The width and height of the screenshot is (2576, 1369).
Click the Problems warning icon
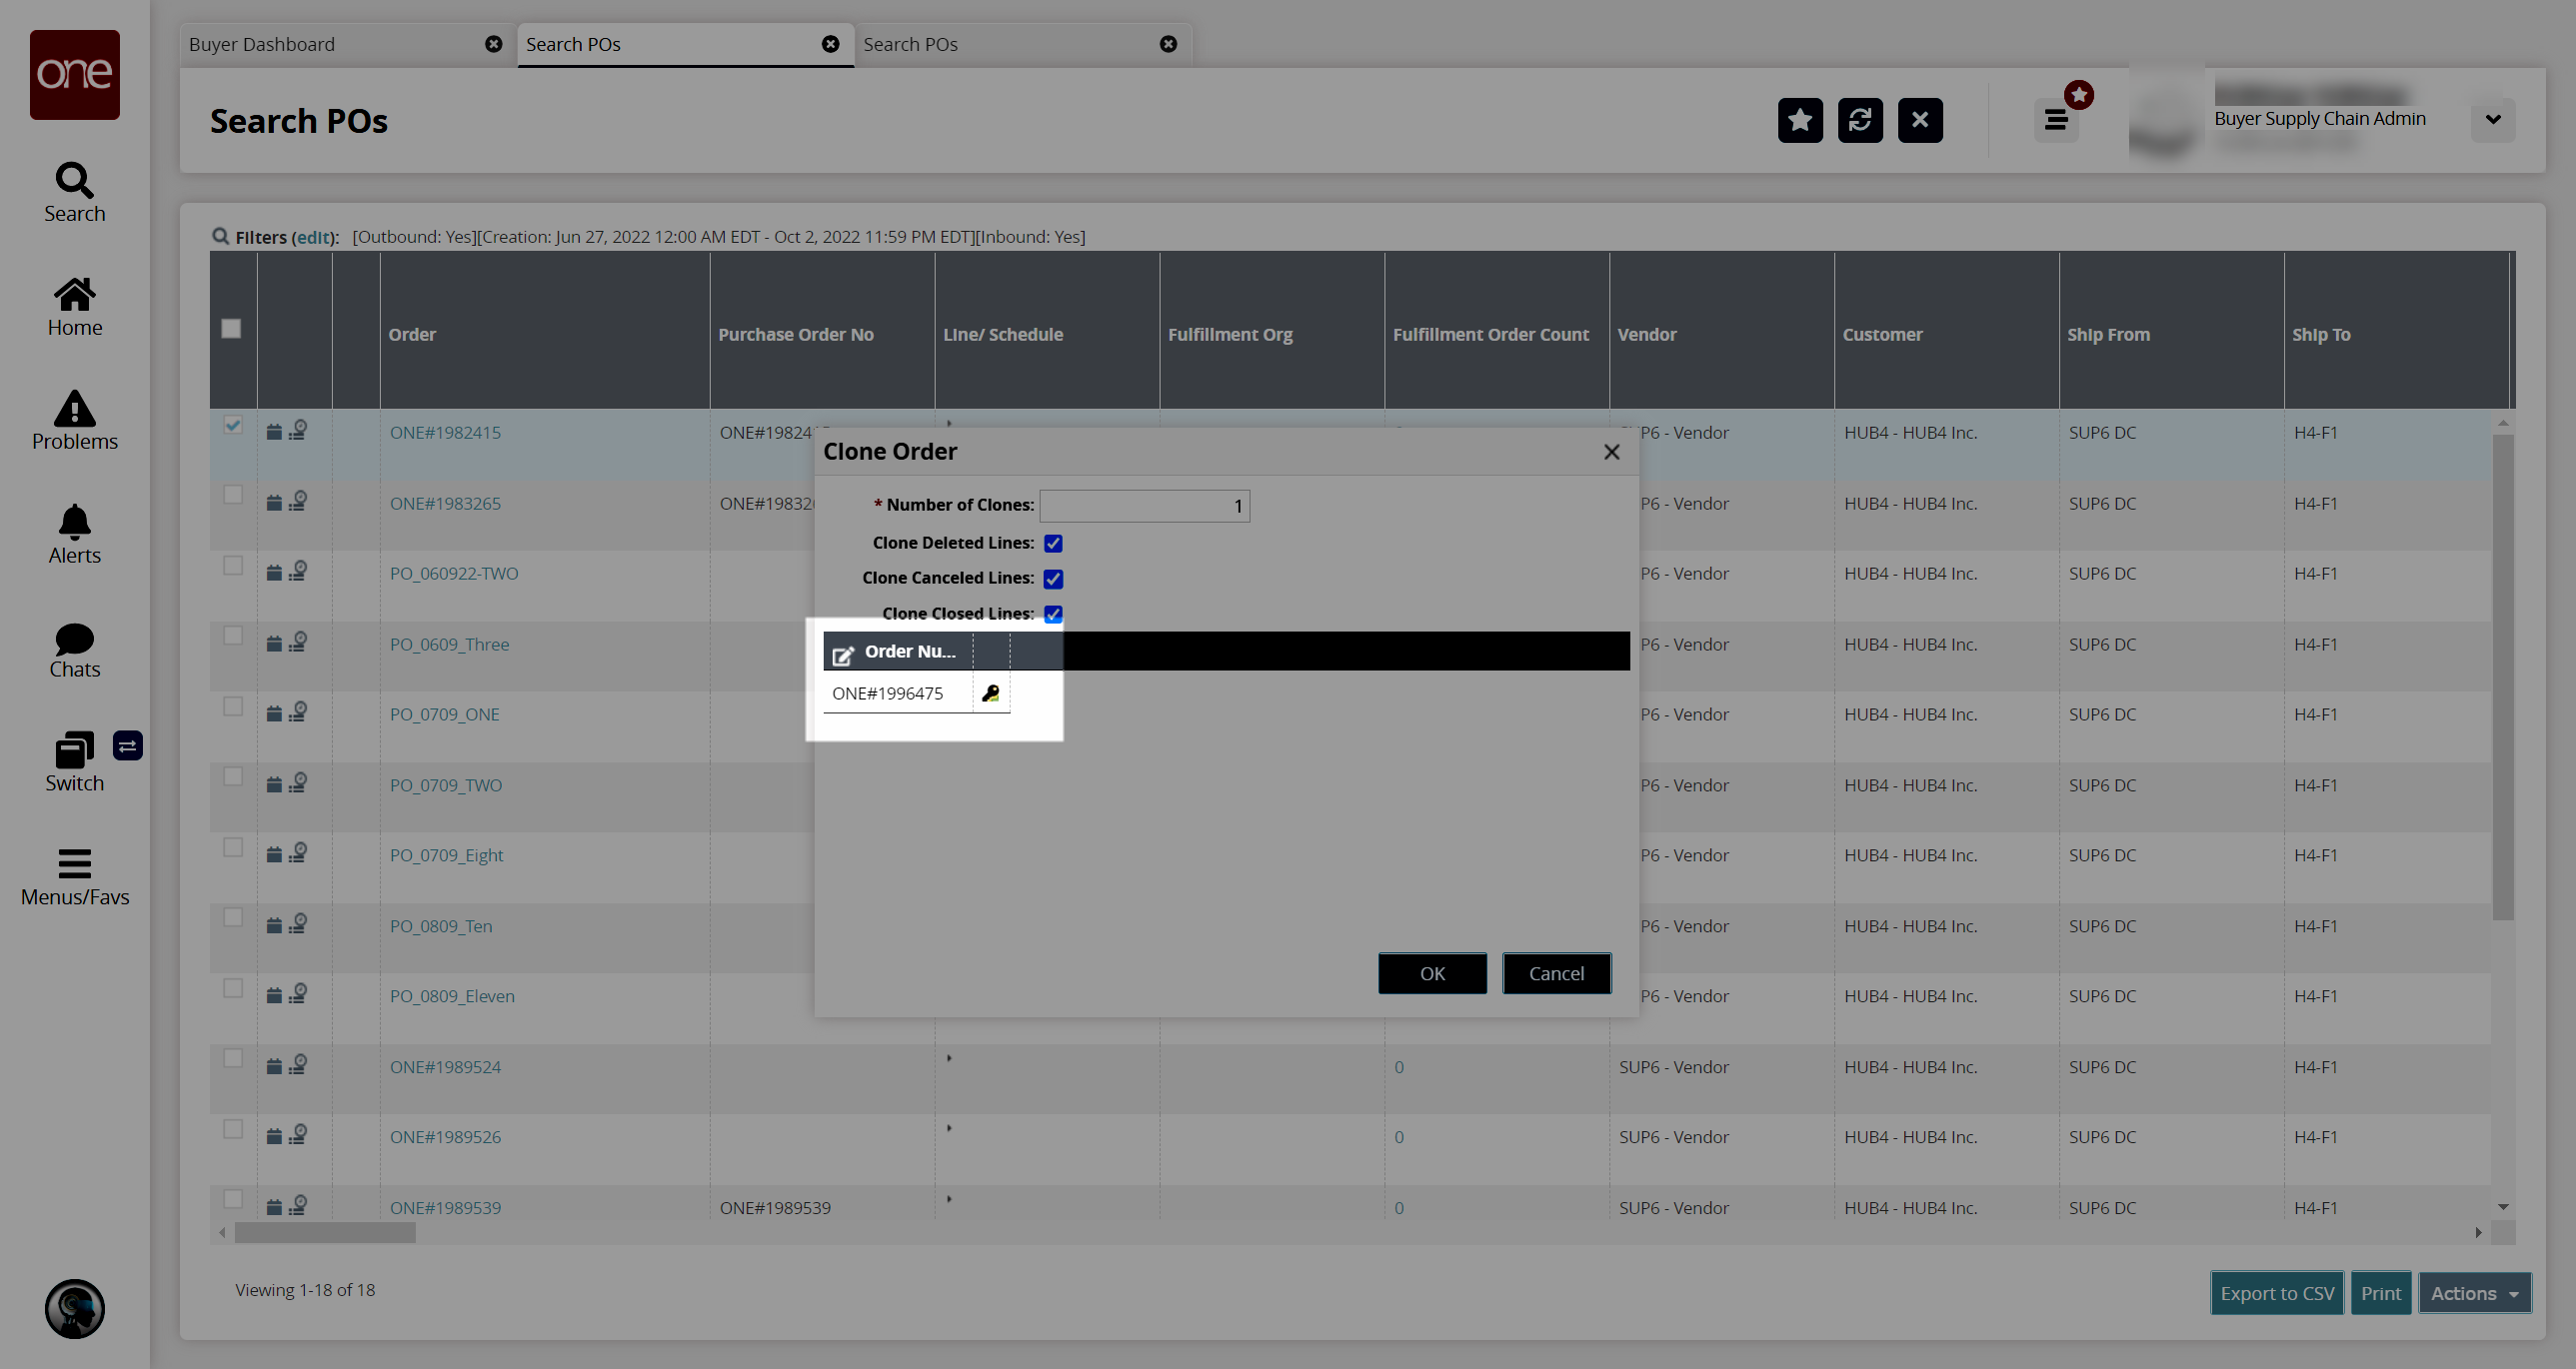pos(74,420)
